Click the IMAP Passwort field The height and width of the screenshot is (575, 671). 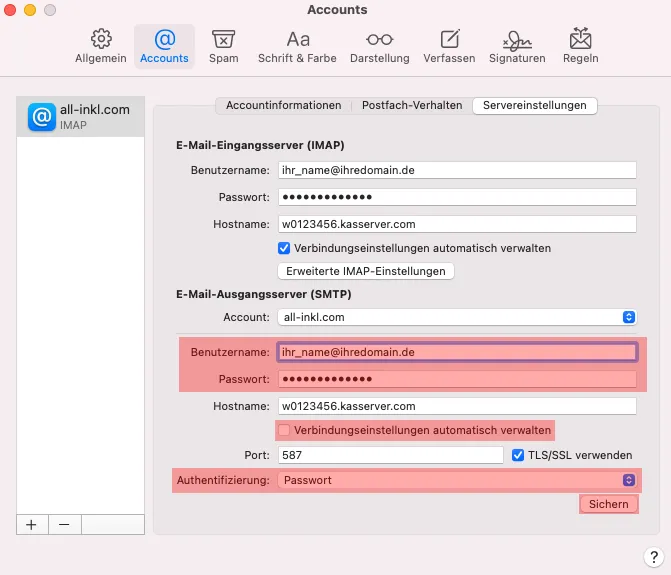[x=457, y=197]
